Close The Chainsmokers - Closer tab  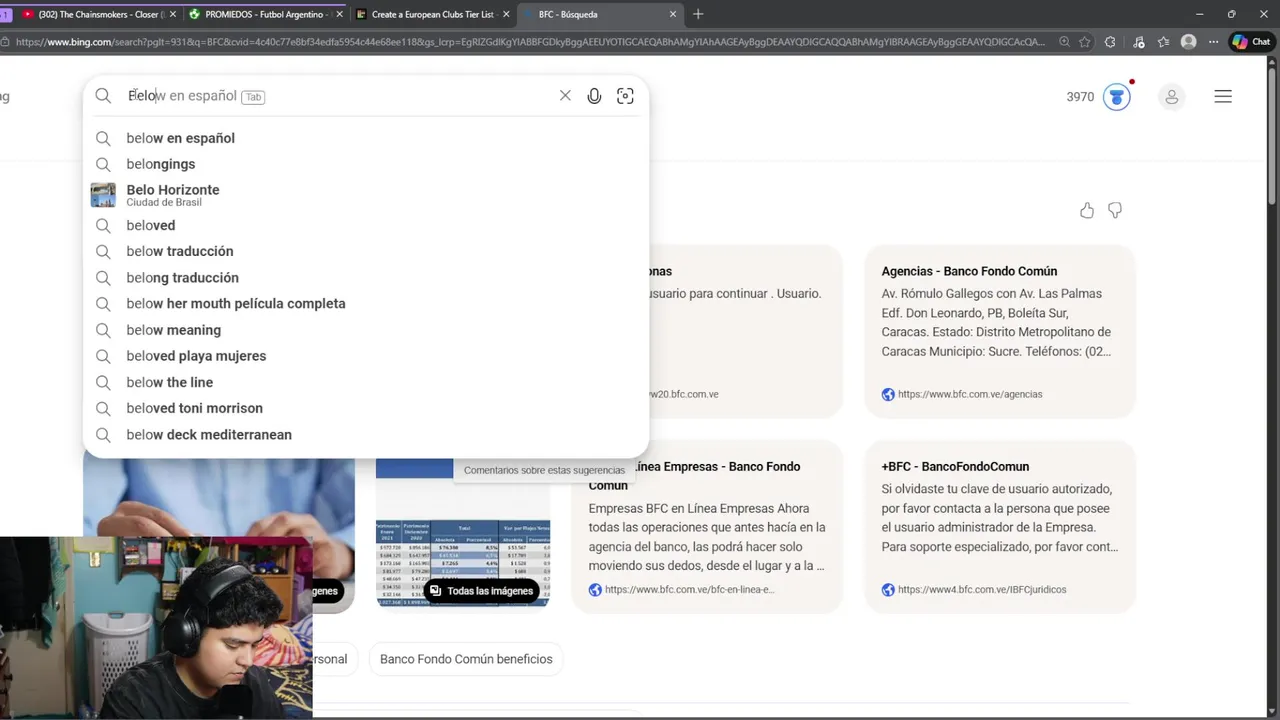173,14
